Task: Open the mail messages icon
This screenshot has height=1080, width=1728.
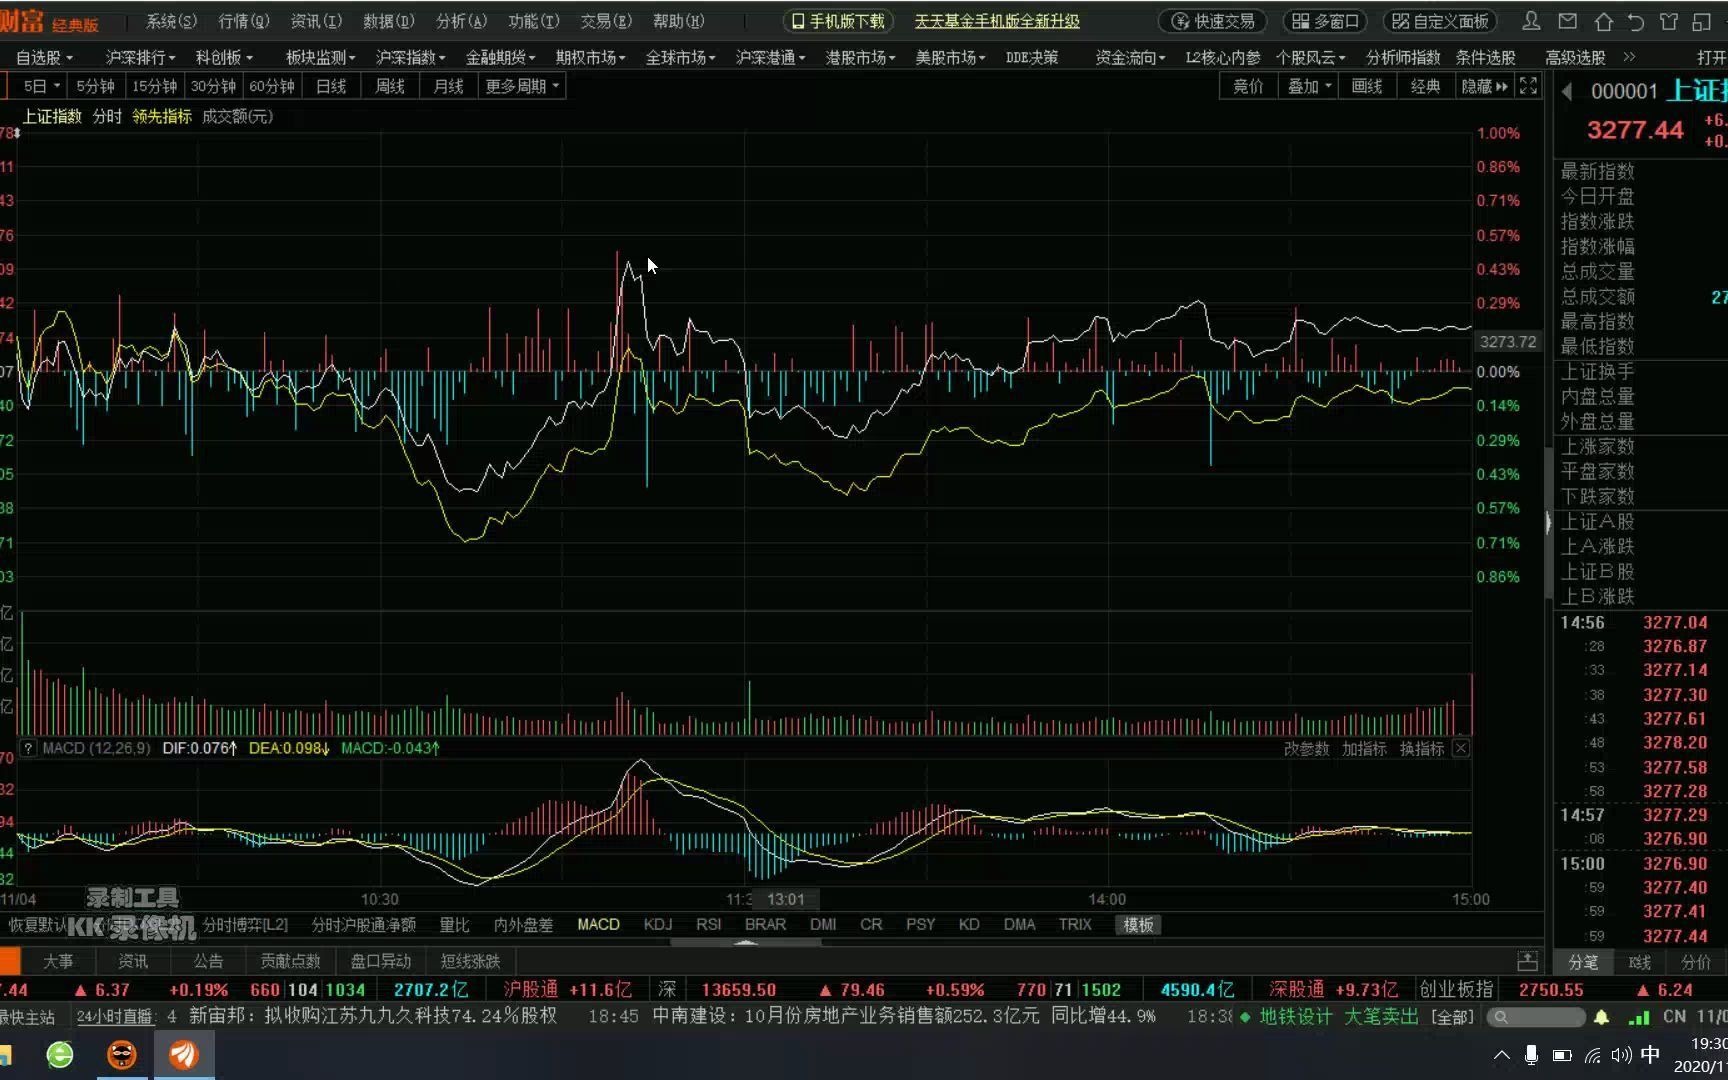Action: pos(1567,21)
